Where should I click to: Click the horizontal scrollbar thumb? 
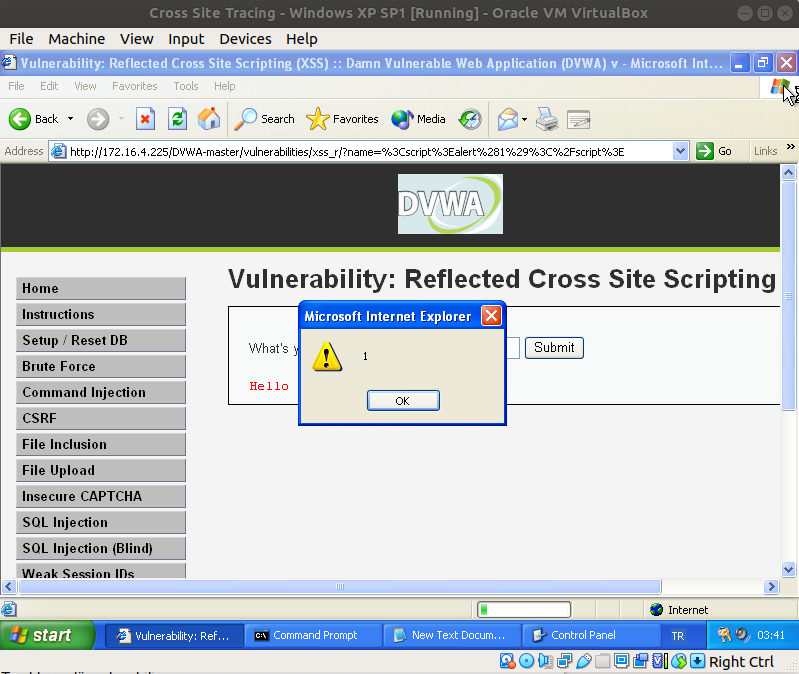click(x=340, y=586)
